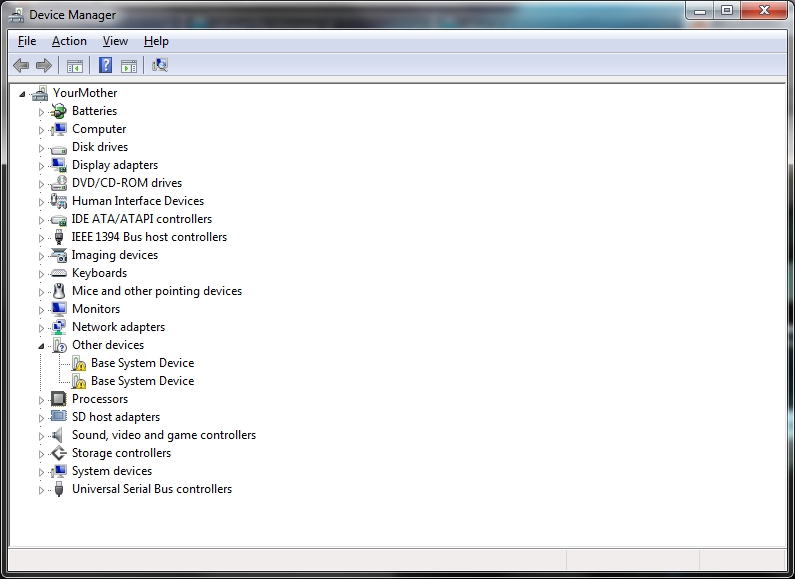The image size is (795, 579).
Task: Select IDE ATA/ATAPI controllers label
Action: (x=141, y=219)
